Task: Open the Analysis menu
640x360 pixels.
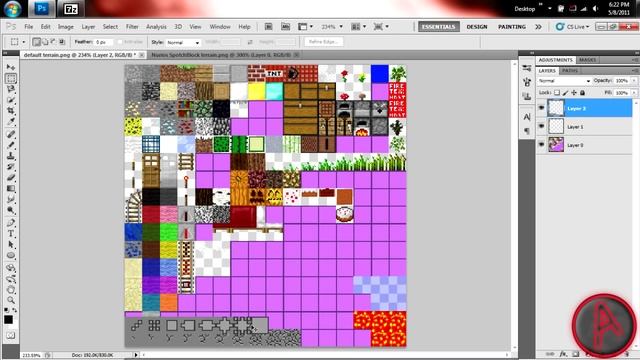Action: [156, 27]
